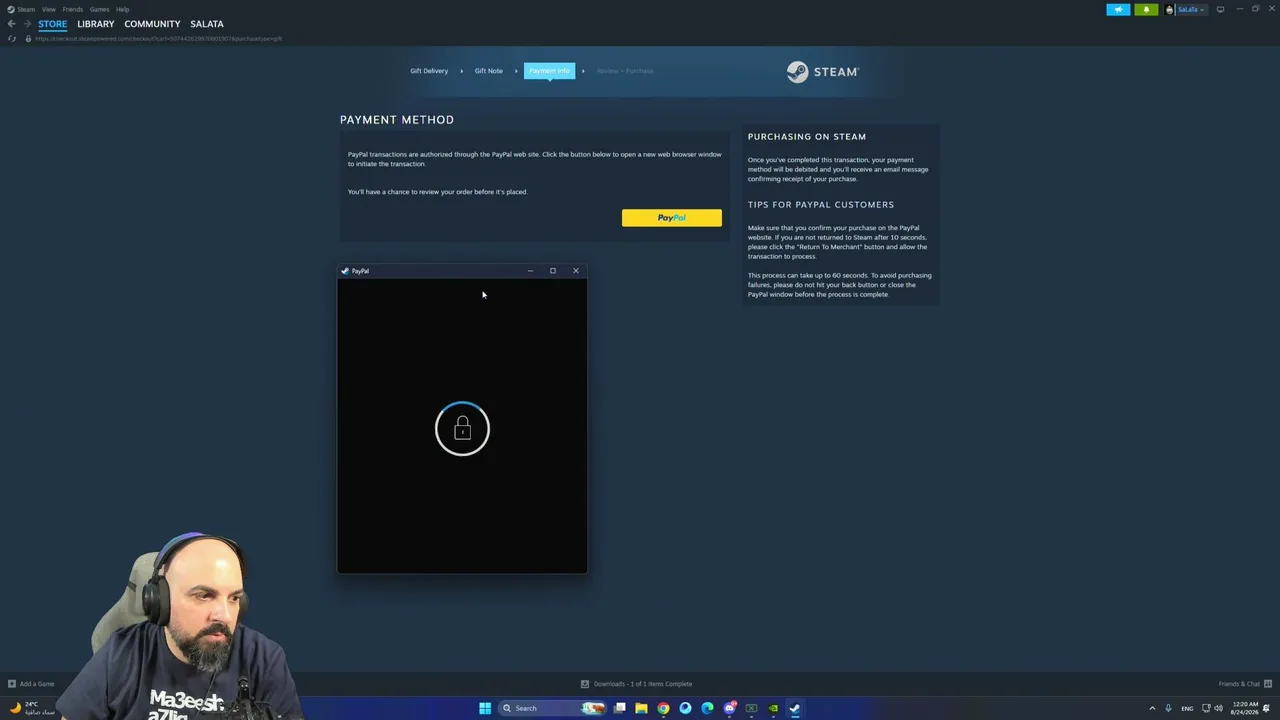The width and height of the screenshot is (1280, 720).
Task: Open Task View on the taskbar
Action: (x=620, y=708)
